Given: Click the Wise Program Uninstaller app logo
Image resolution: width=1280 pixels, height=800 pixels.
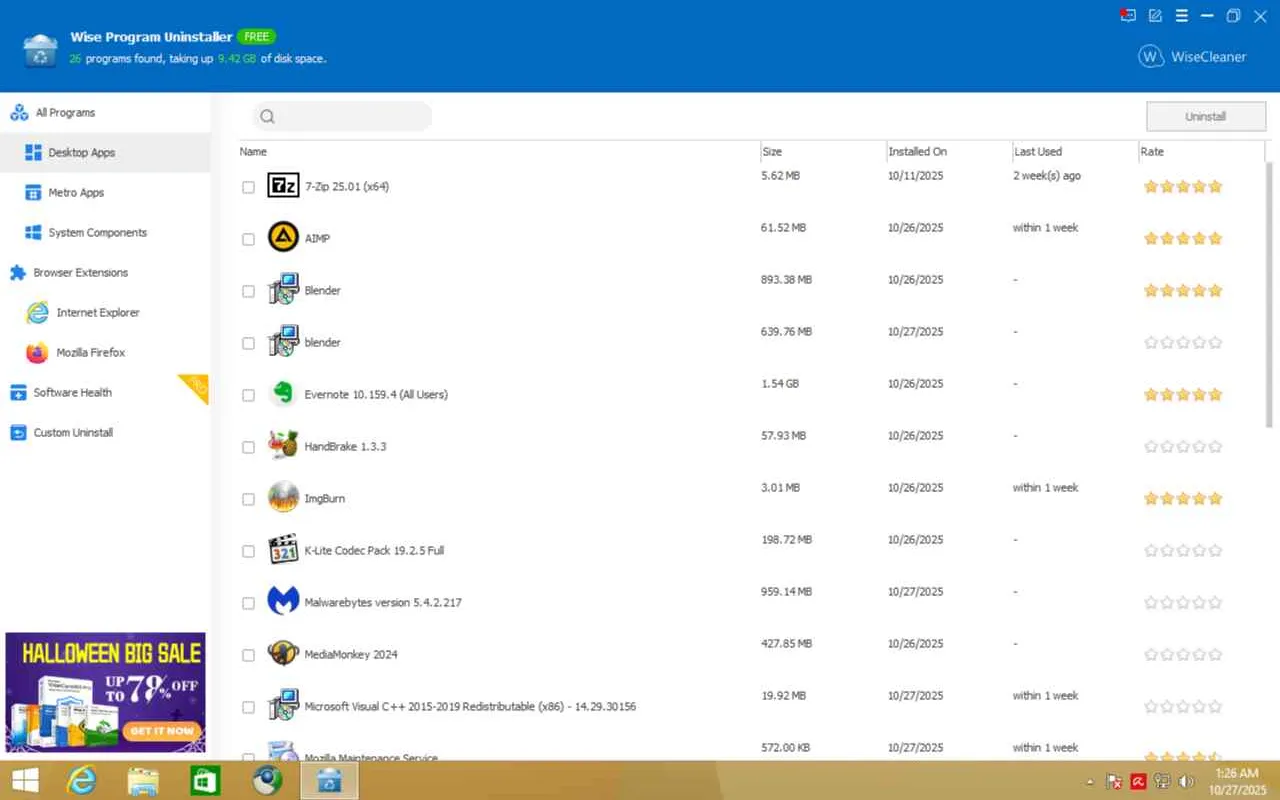Looking at the screenshot, I should tap(40, 49).
